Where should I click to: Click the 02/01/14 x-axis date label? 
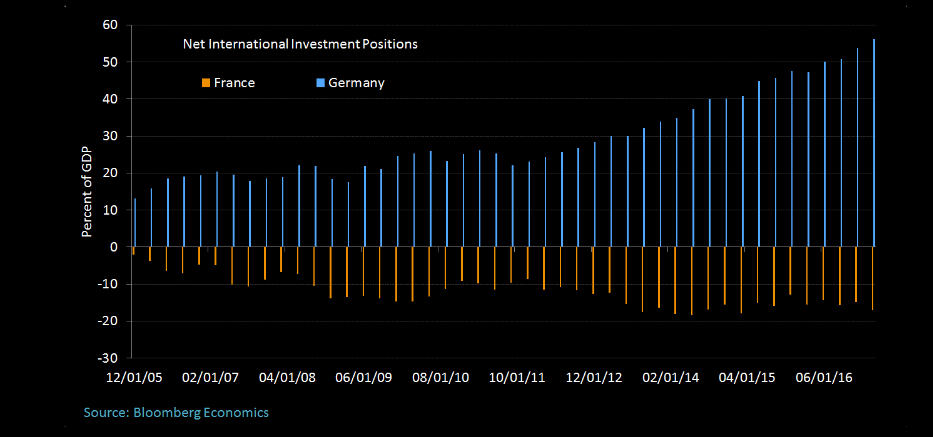pos(672,378)
